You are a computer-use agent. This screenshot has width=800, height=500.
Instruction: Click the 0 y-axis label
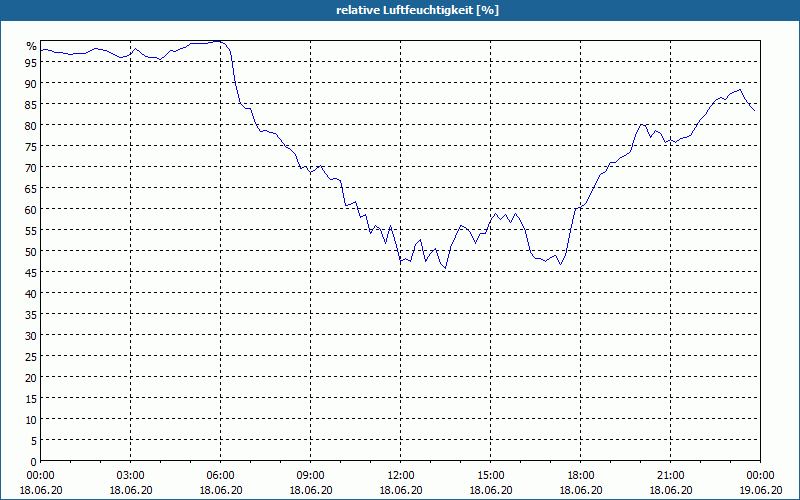click(34, 462)
